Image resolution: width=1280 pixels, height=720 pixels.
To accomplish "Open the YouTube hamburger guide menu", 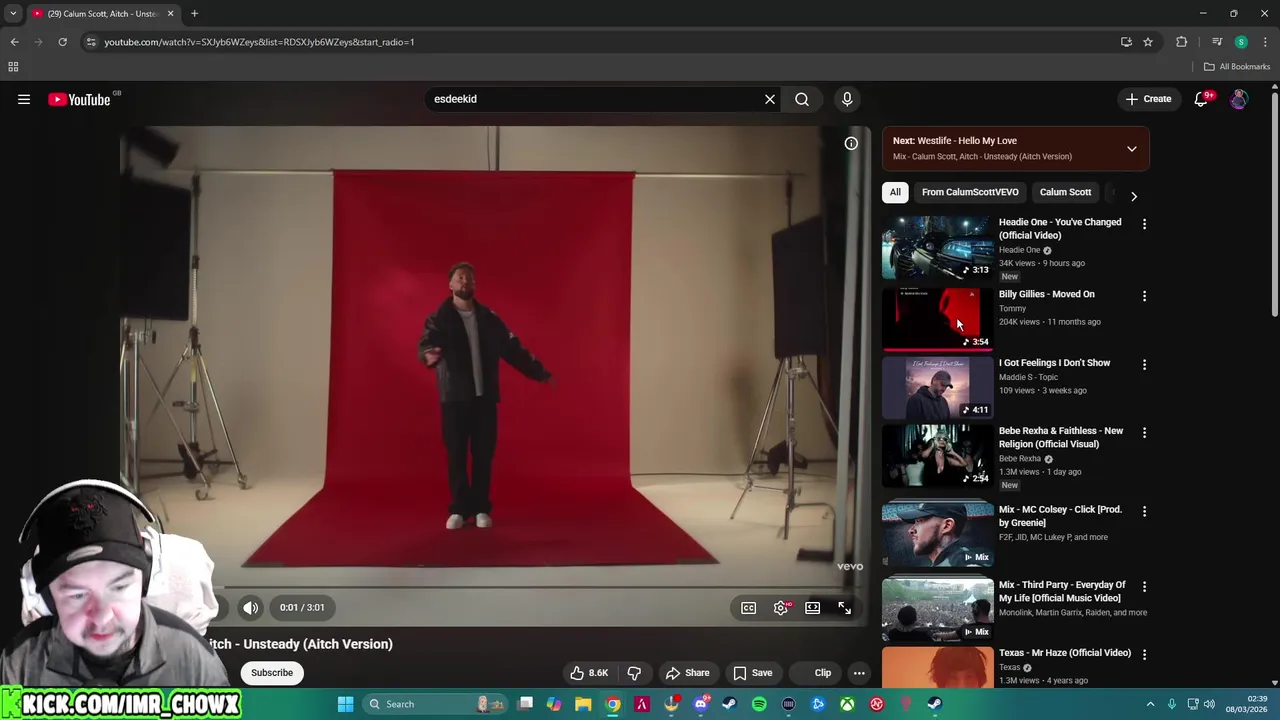I will [x=24, y=99].
